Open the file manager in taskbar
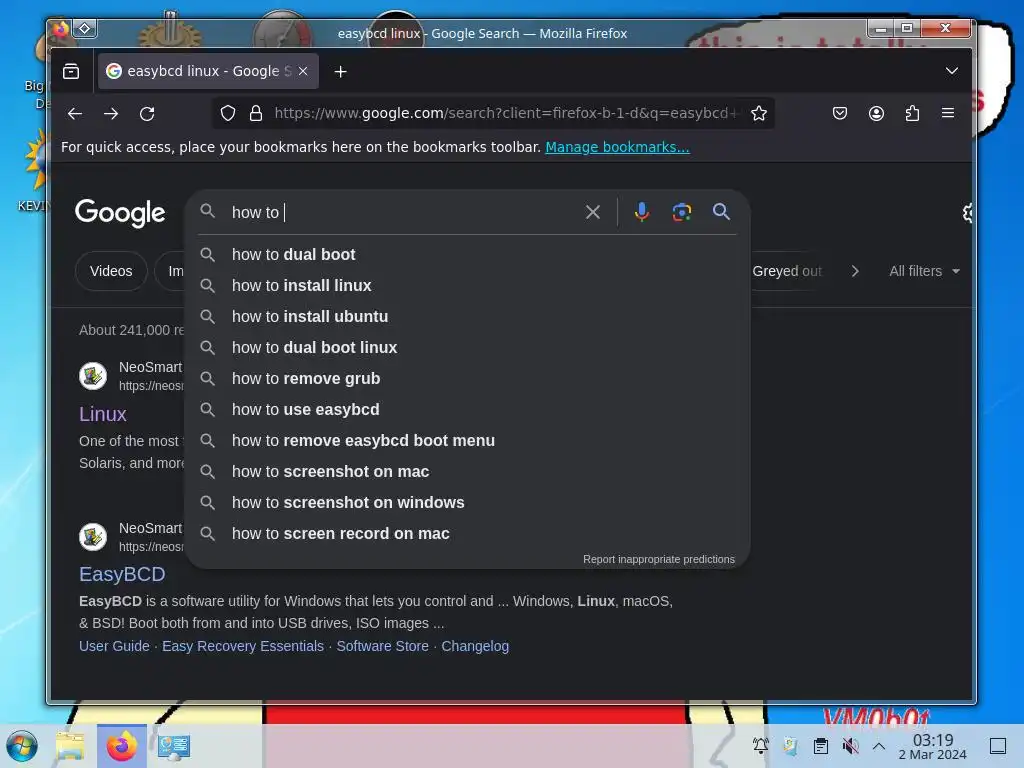 (71, 746)
